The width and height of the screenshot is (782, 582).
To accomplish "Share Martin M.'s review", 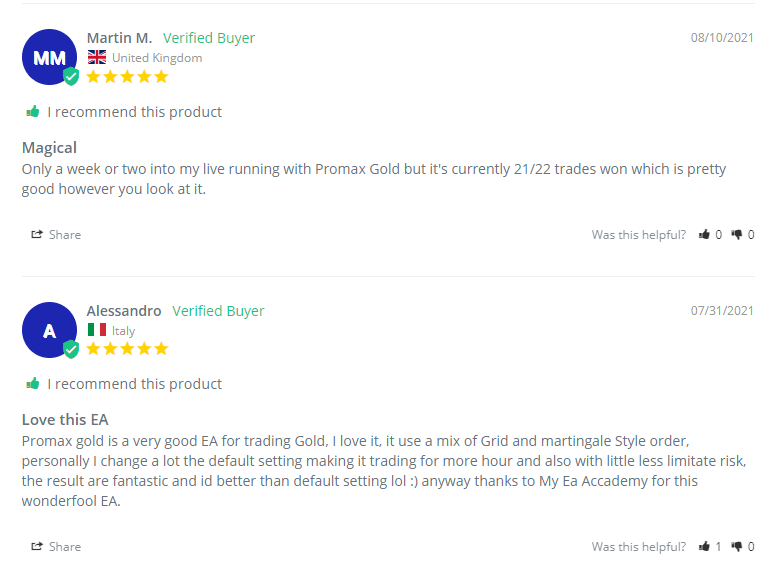I will 56,235.
